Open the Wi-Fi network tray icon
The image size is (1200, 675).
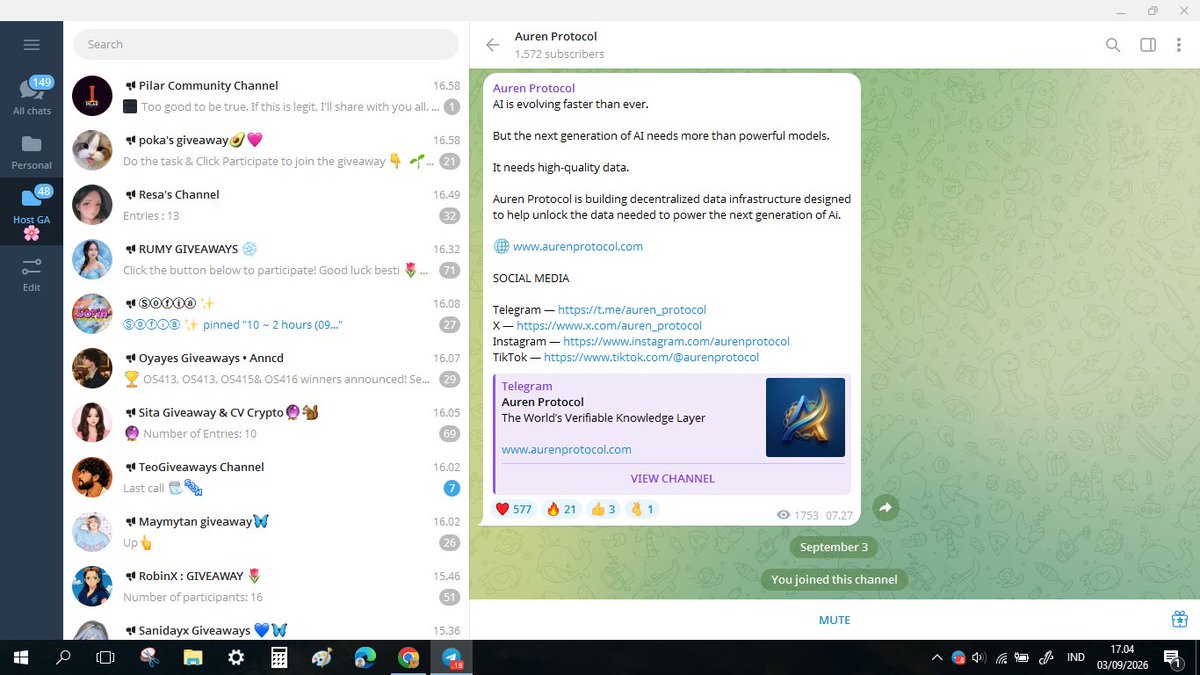1001,658
